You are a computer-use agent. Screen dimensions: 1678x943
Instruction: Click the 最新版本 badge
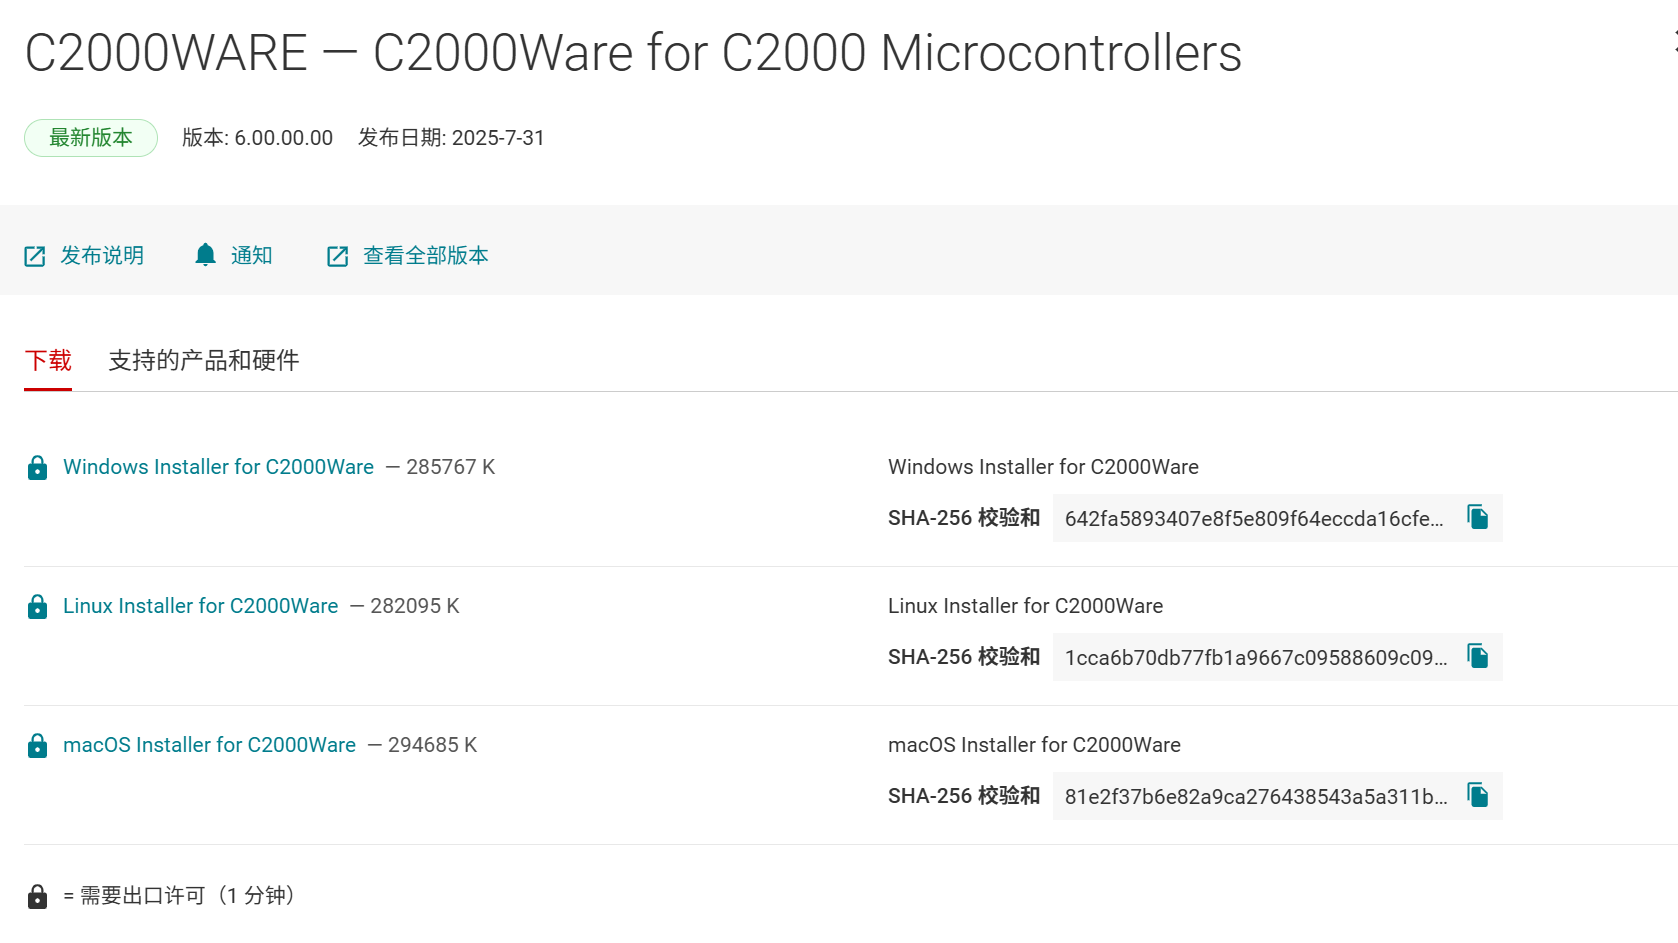click(x=90, y=138)
